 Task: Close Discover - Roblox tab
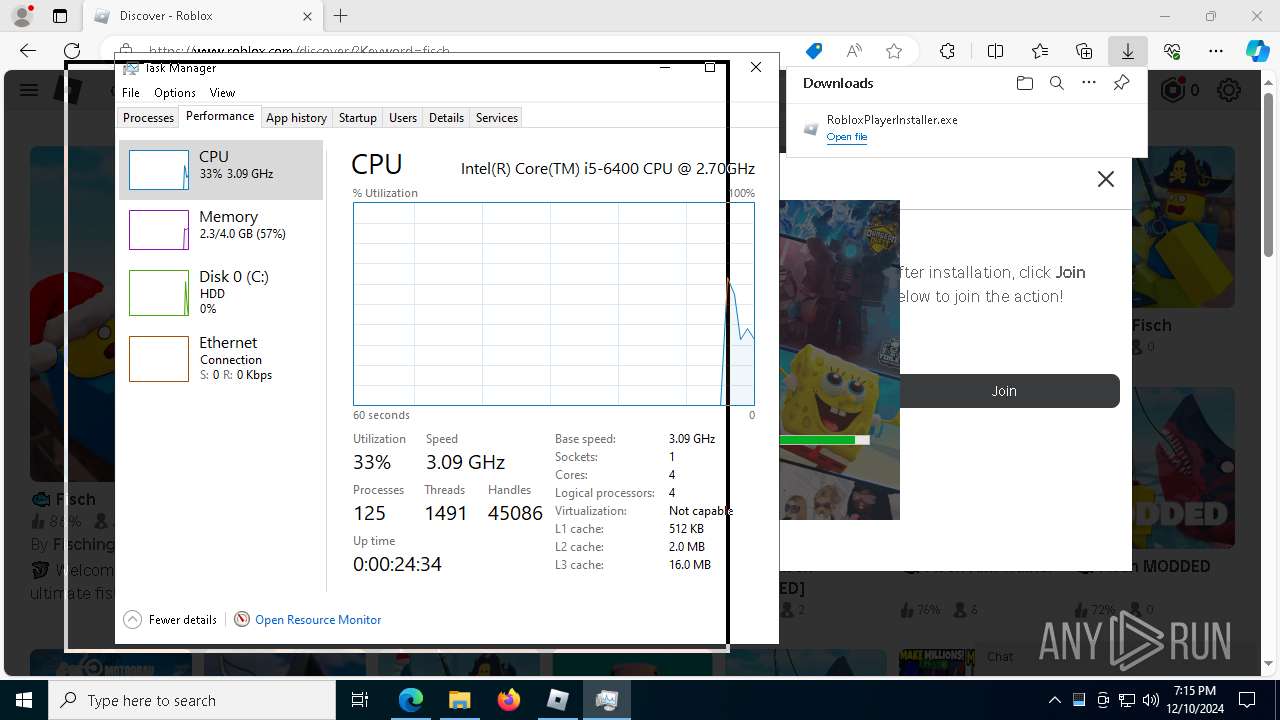pyautogui.click(x=307, y=16)
